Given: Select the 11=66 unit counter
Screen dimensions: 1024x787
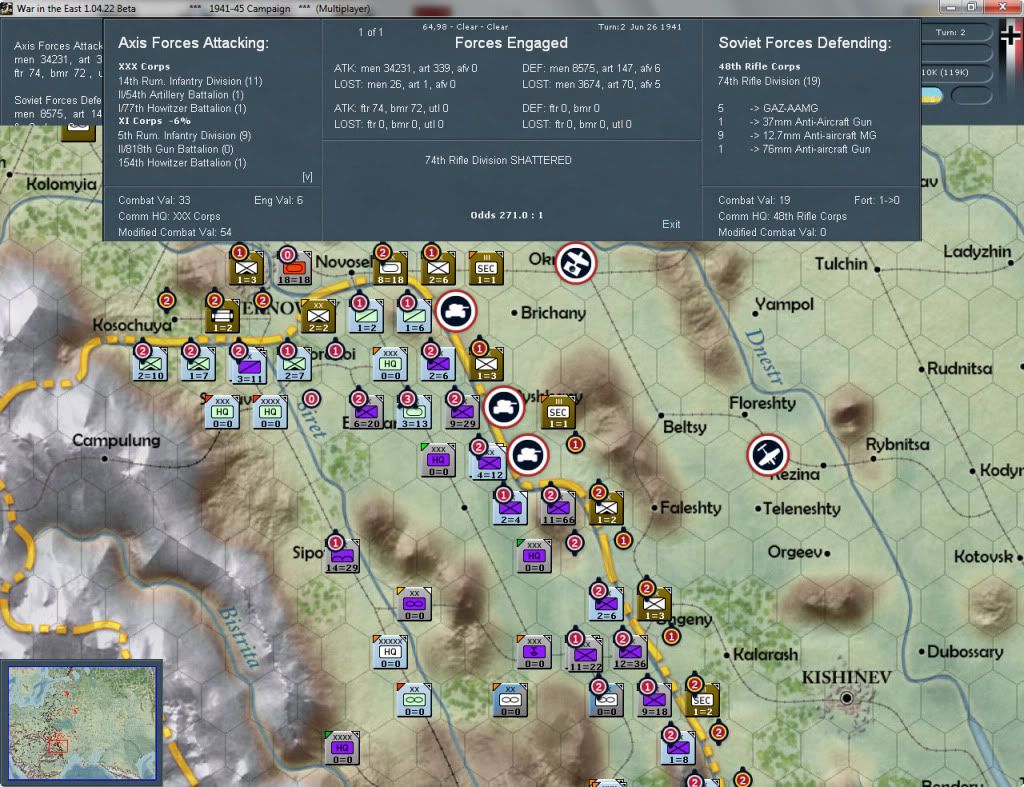Looking at the screenshot, I should pos(559,509).
